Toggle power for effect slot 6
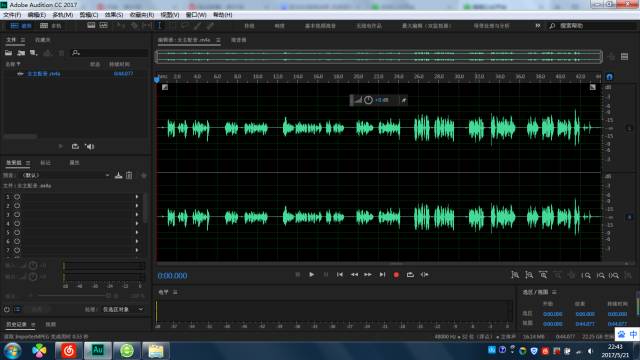640x360 pixels. 17,242
